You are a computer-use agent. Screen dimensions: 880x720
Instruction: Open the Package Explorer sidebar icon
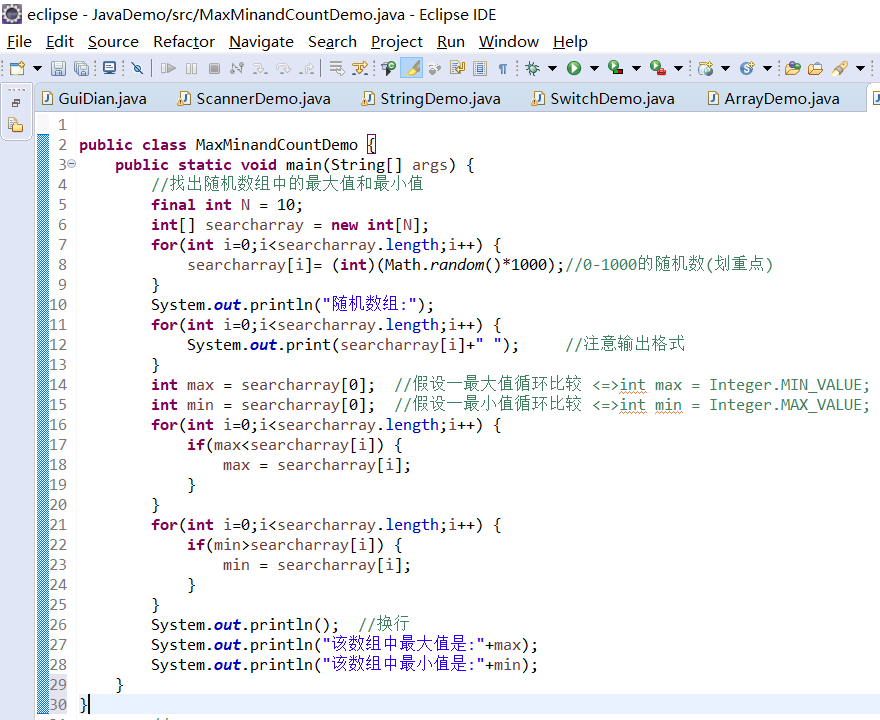(x=16, y=125)
